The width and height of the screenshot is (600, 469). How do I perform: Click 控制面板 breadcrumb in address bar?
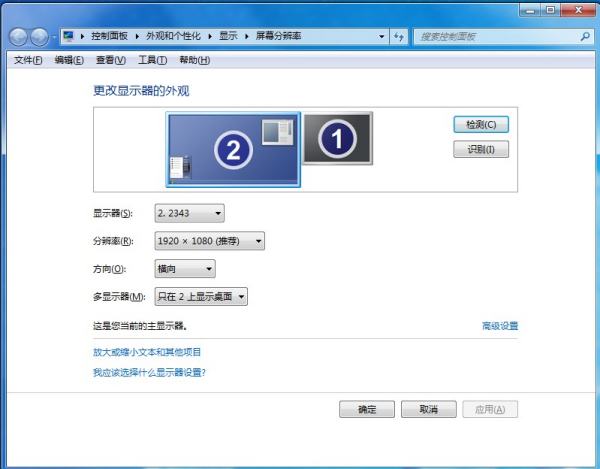coord(109,36)
